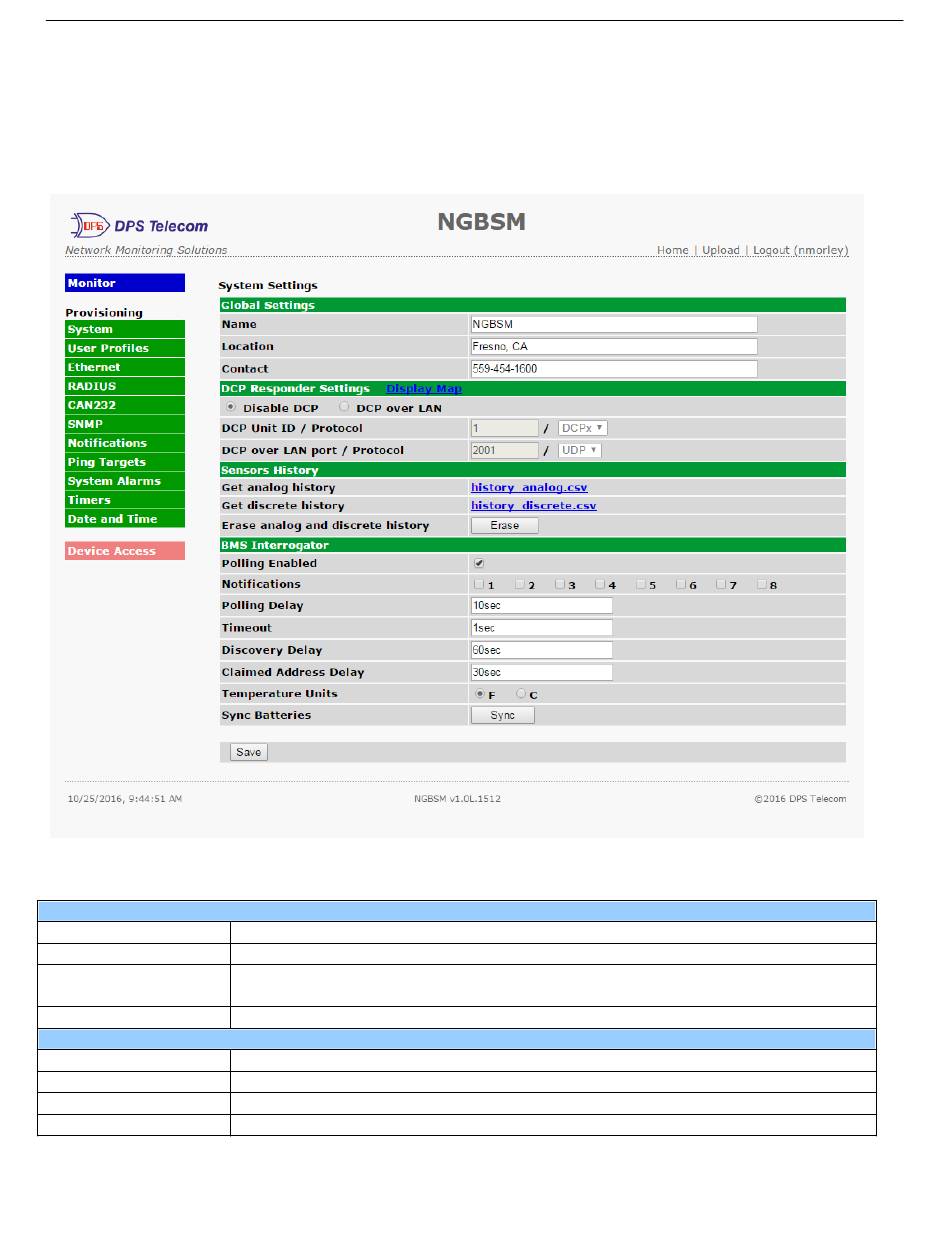
Task: Click the Discovery Delay field
Action: pos(541,650)
